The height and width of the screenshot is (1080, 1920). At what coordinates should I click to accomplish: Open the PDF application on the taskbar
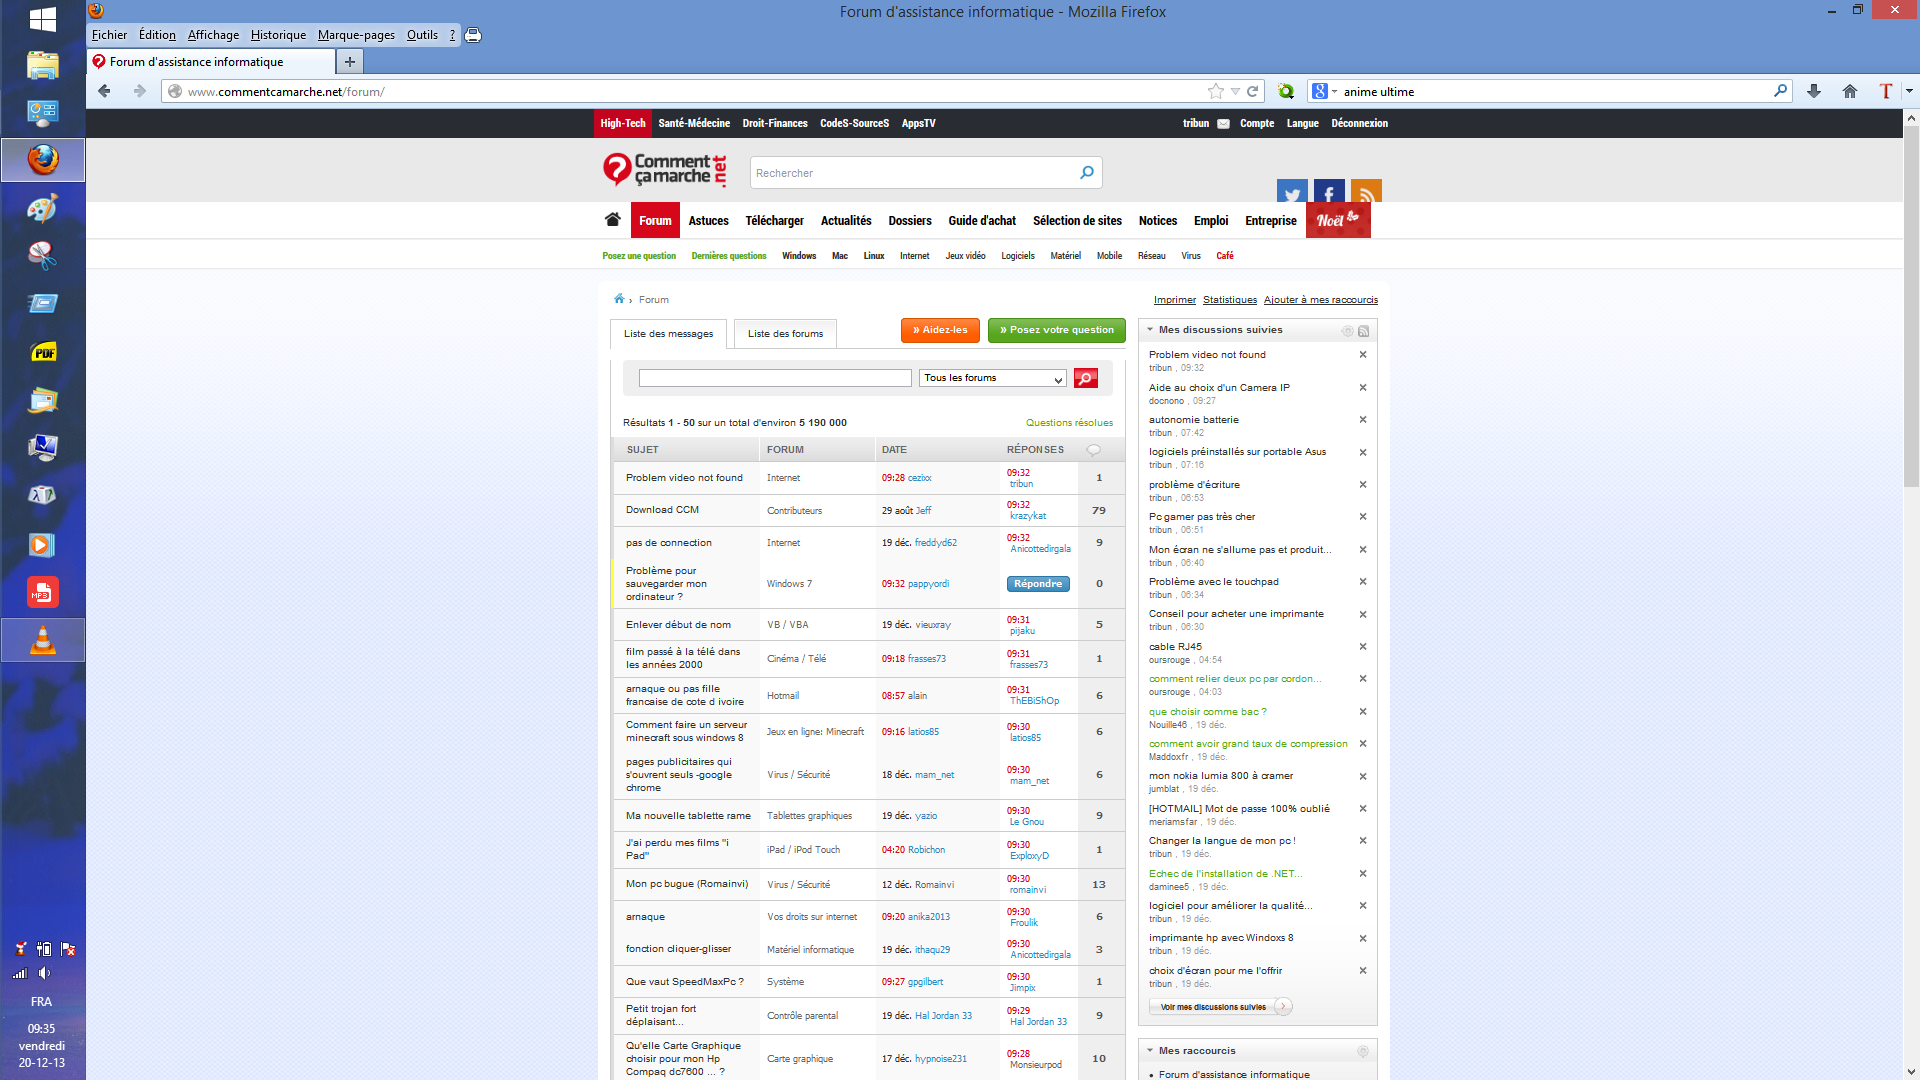coord(43,352)
